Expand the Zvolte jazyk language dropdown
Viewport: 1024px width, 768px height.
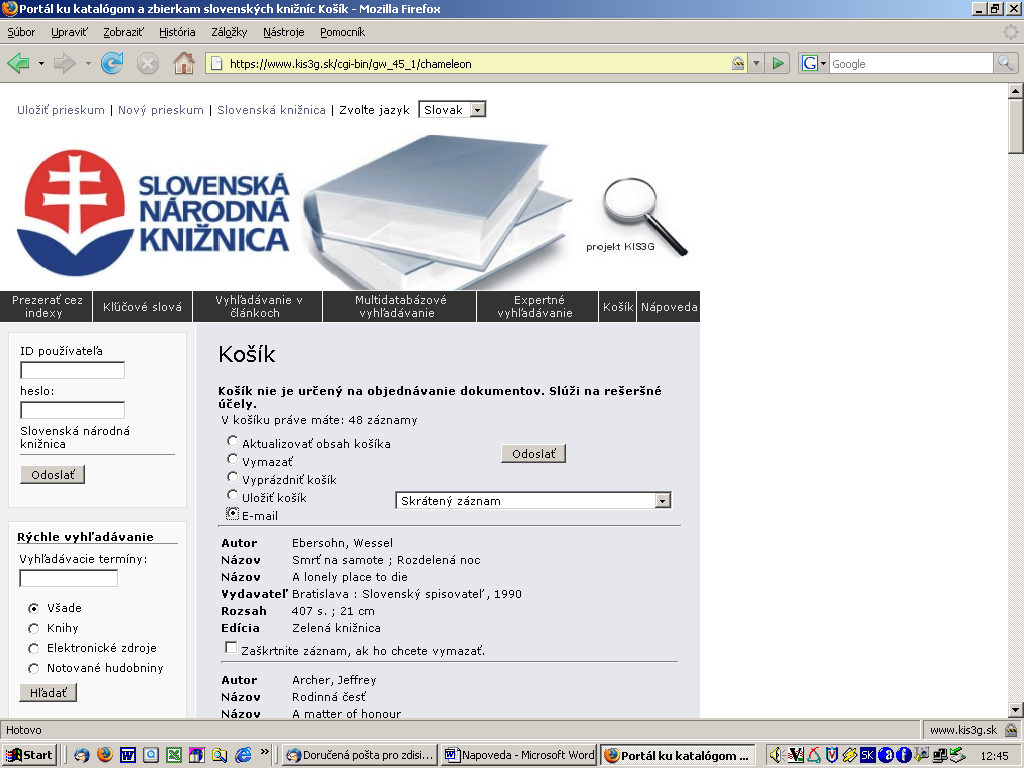pos(477,110)
